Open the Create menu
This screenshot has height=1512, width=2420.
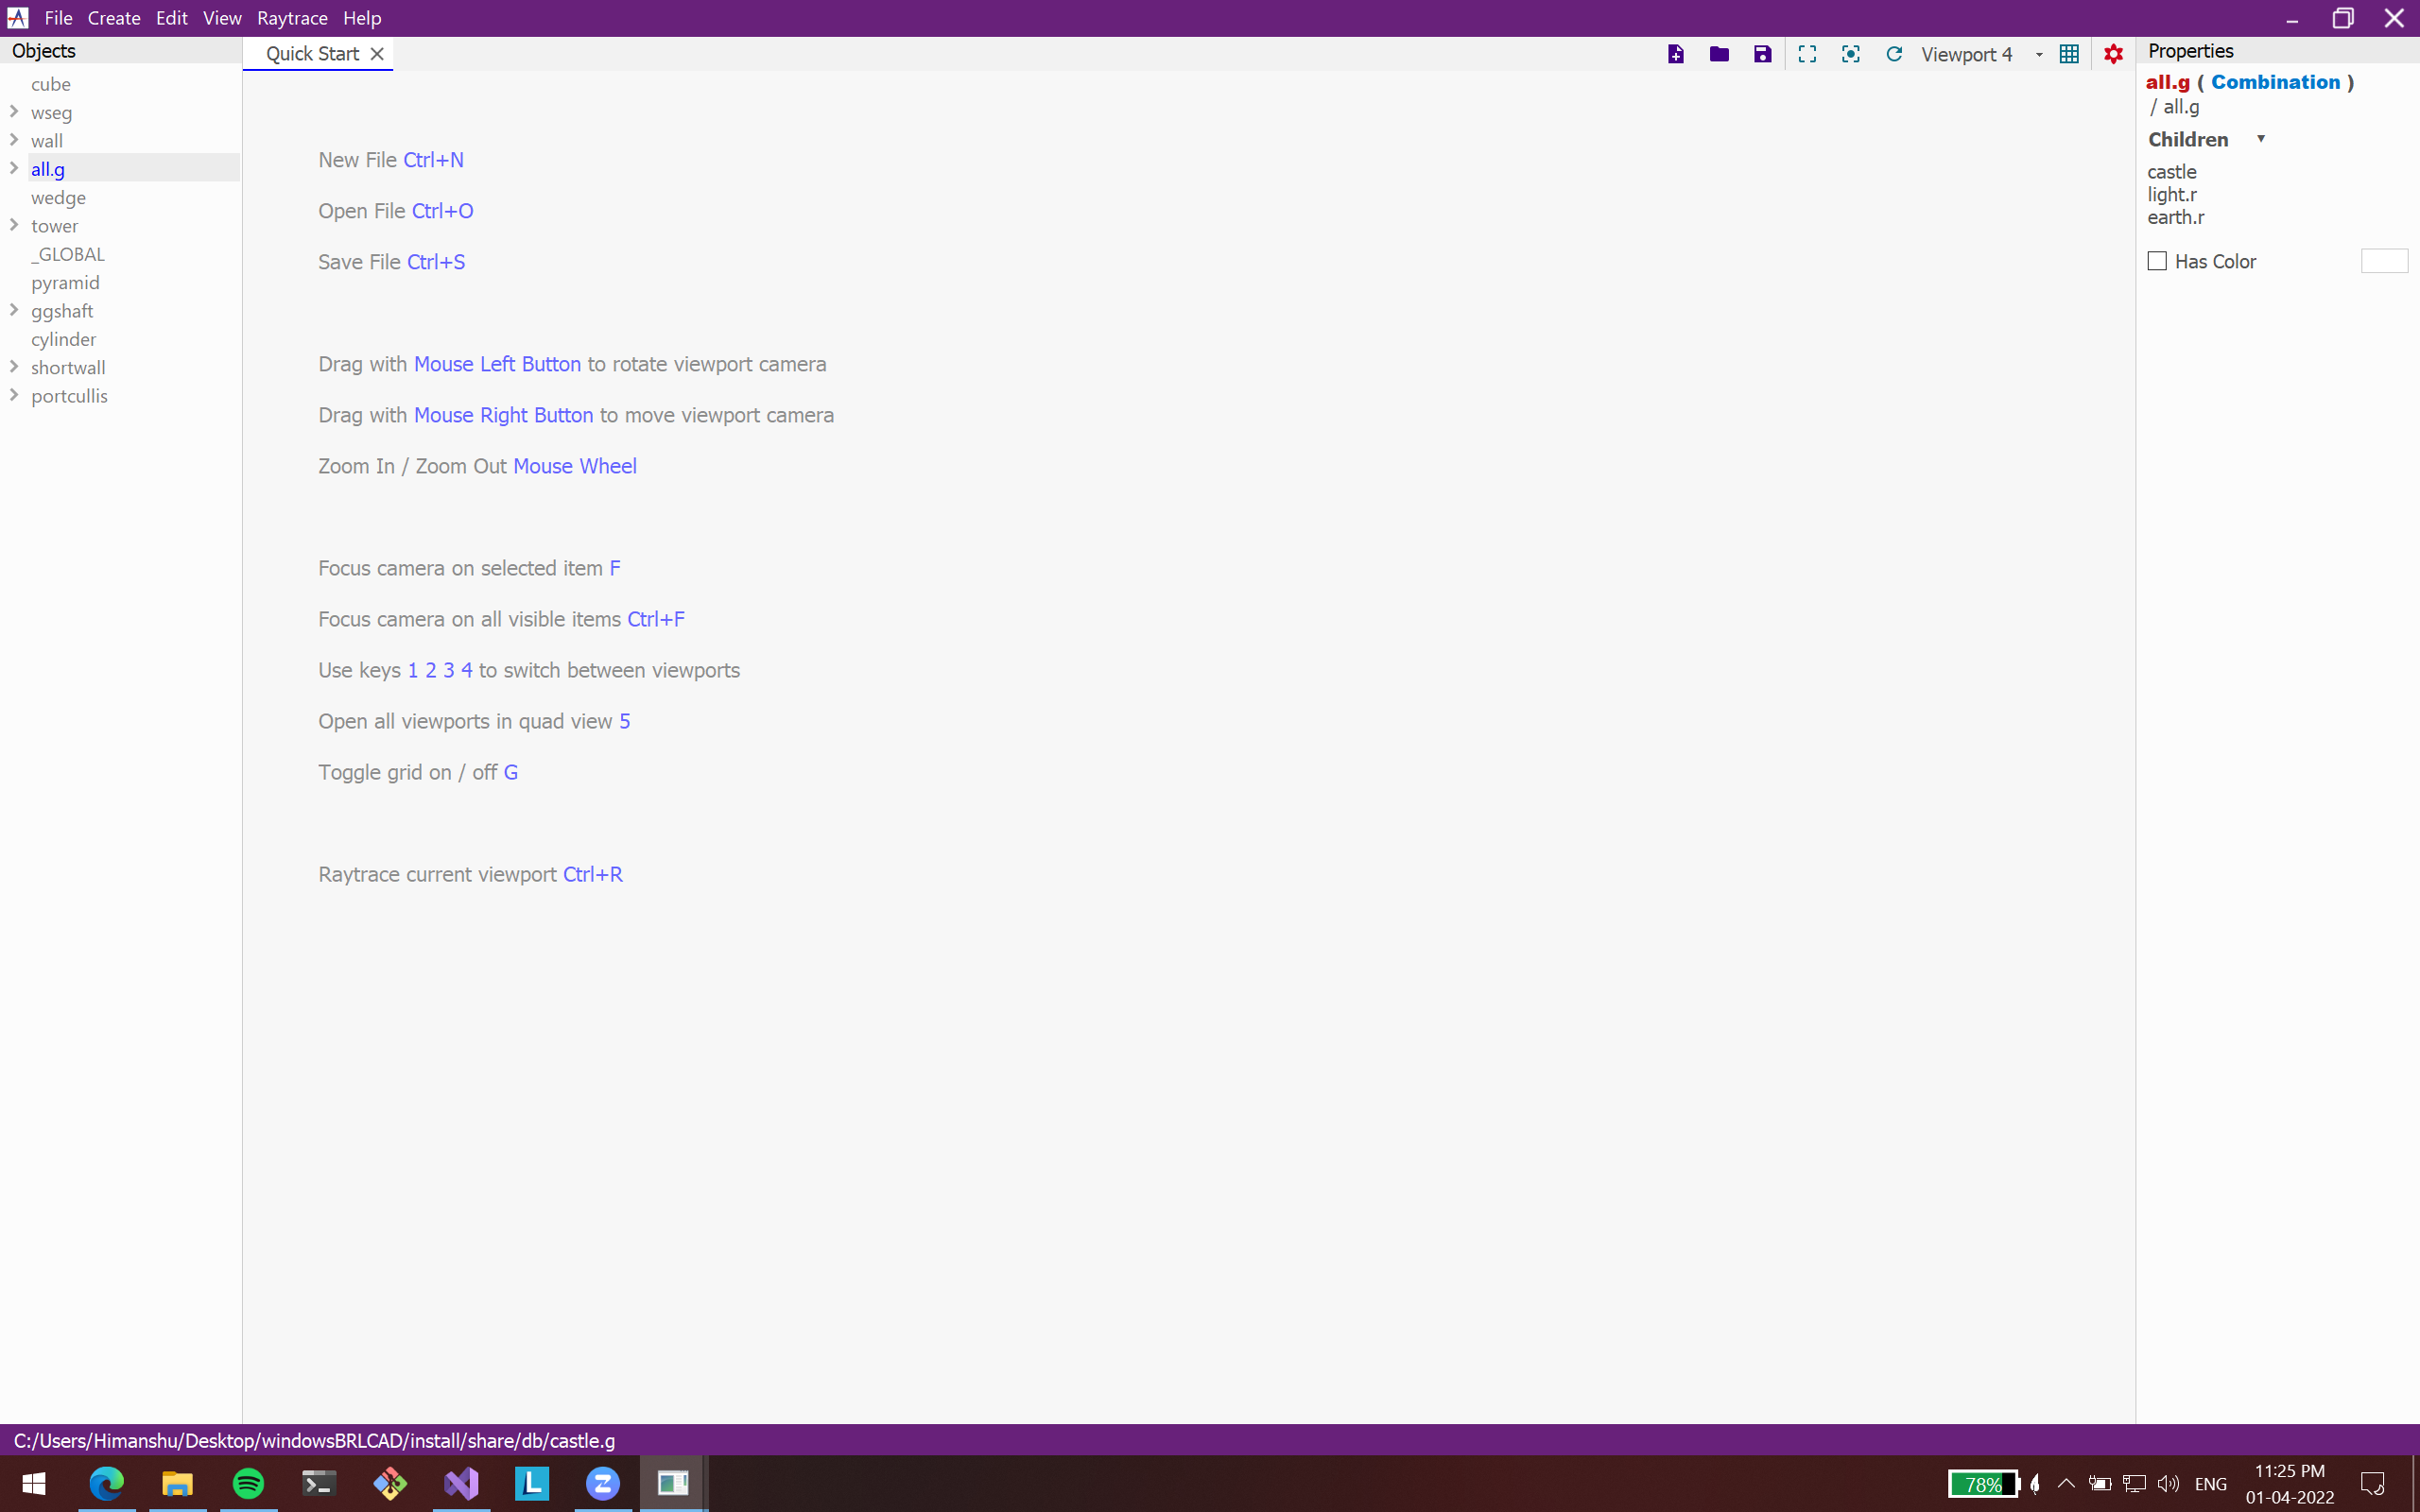coord(114,18)
